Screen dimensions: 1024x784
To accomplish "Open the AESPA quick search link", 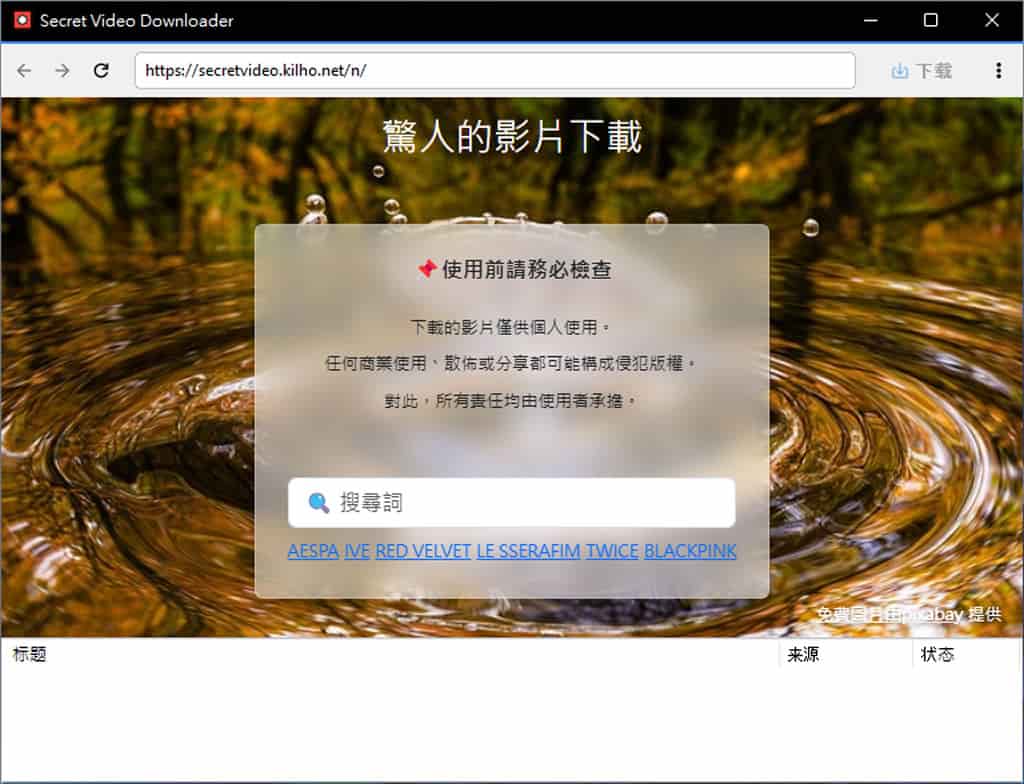I will point(313,551).
